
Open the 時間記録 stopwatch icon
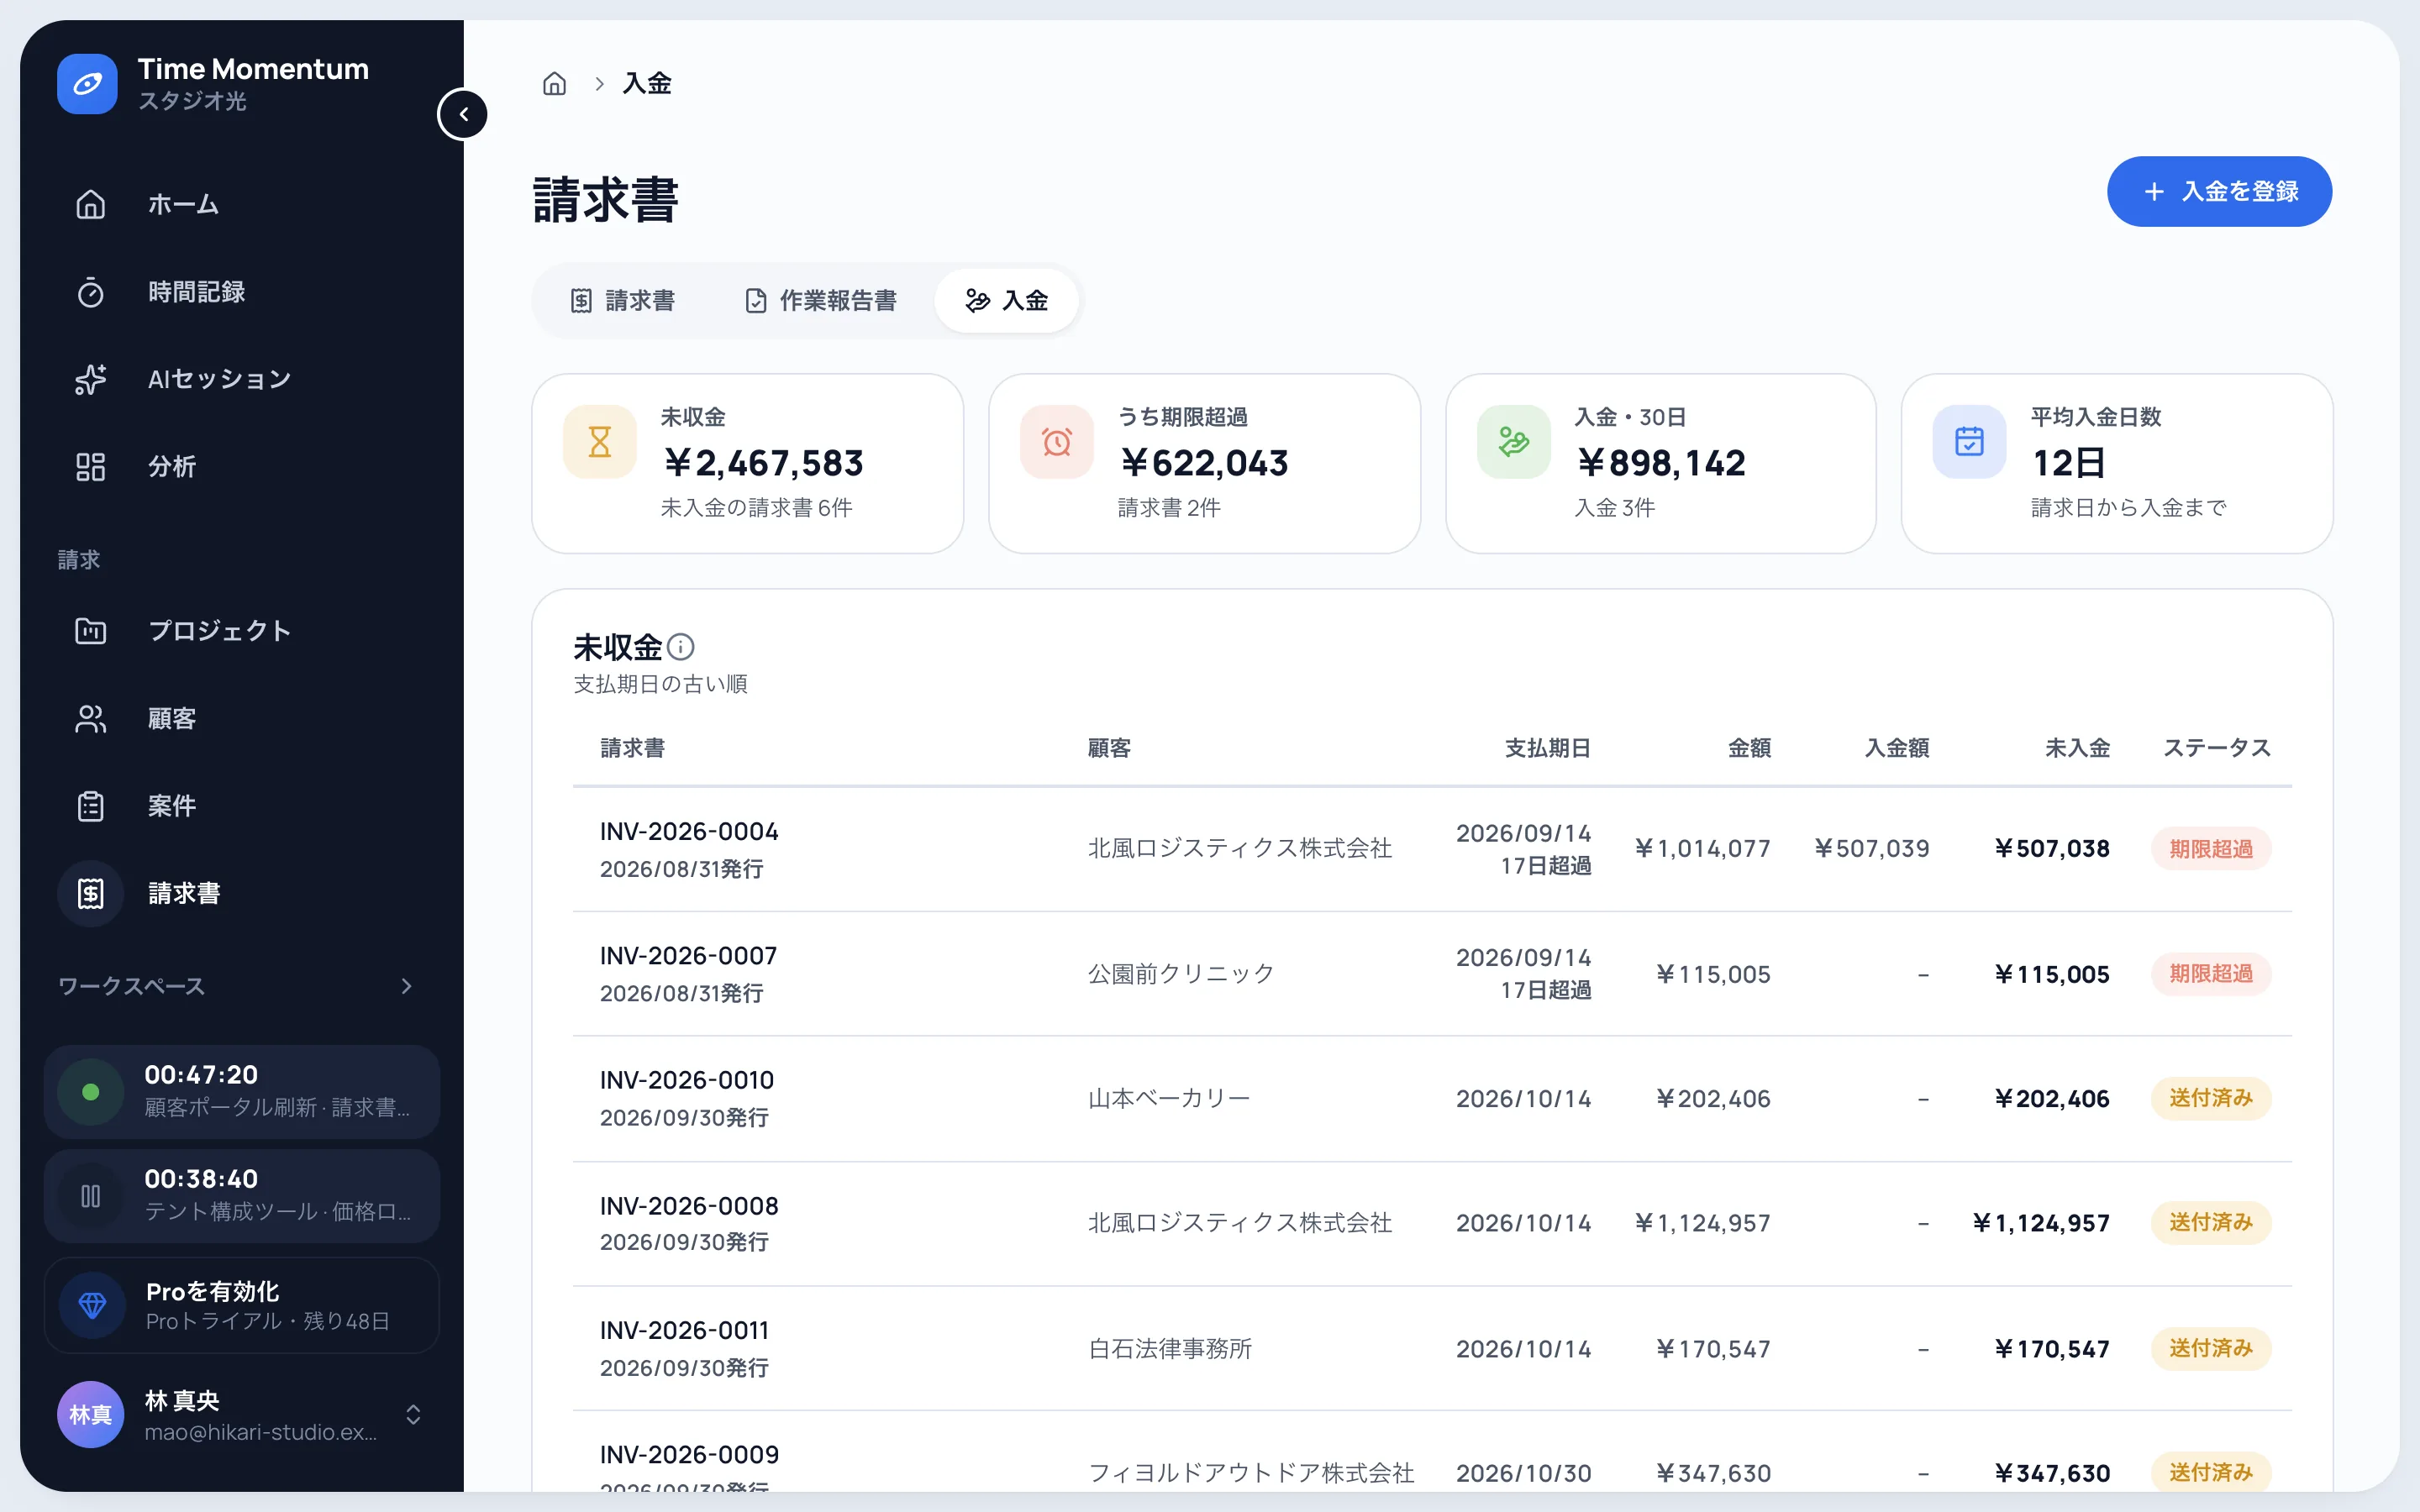coord(90,292)
